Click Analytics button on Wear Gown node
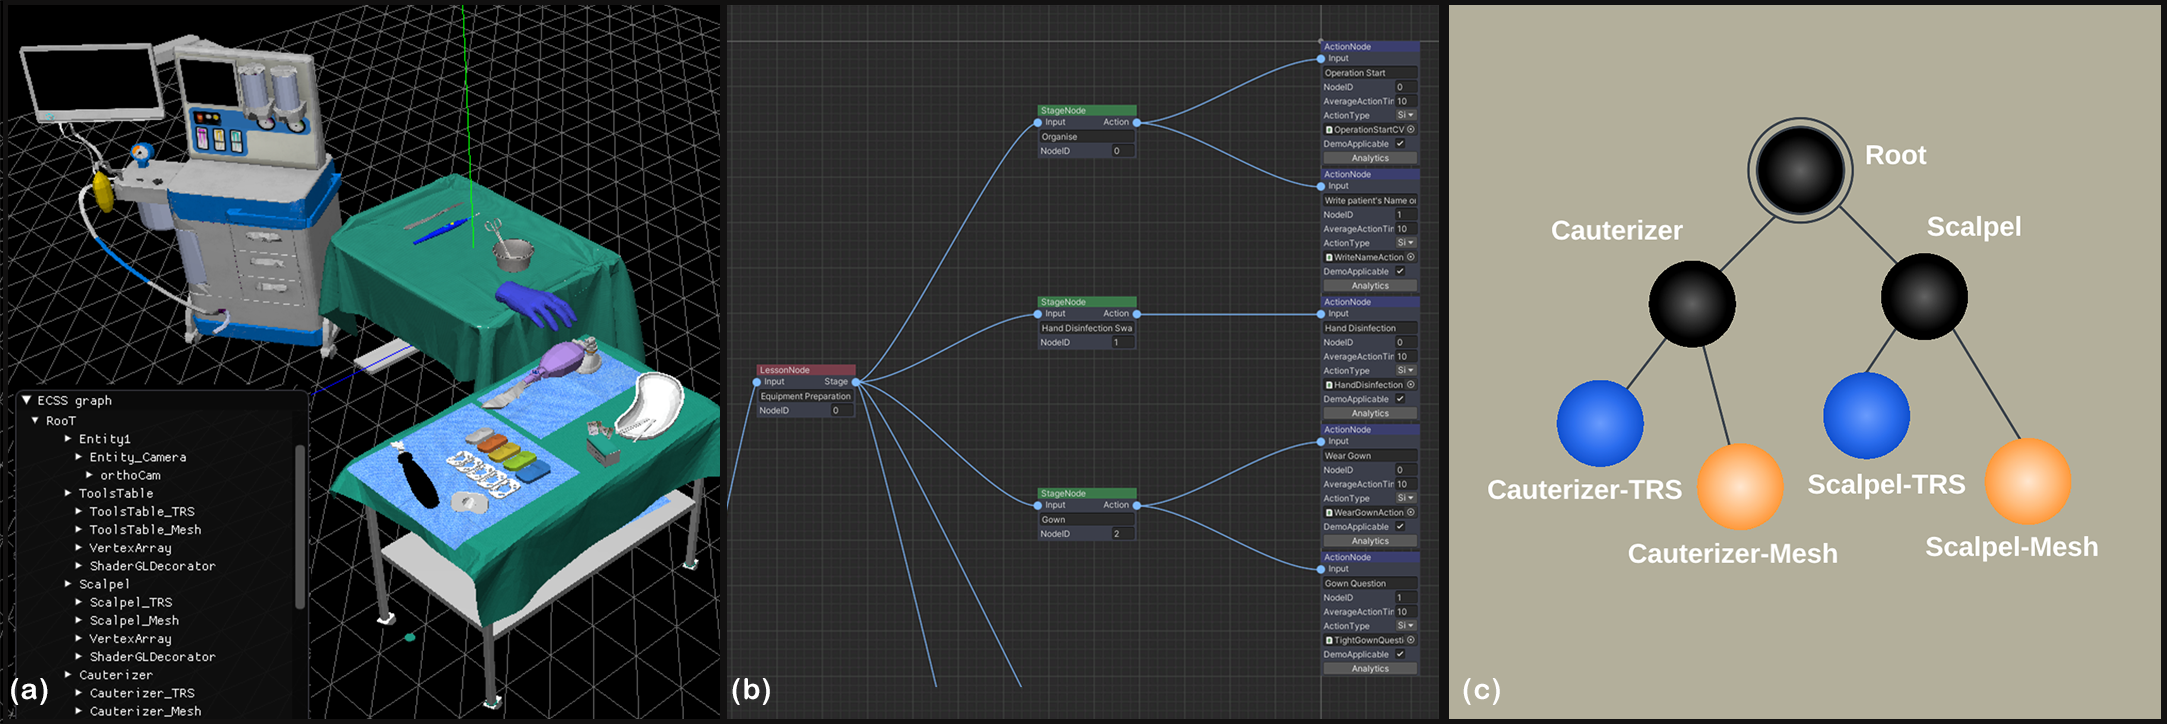The width and height of the screenshot is (2167, 724). (x=1370, y=541)
